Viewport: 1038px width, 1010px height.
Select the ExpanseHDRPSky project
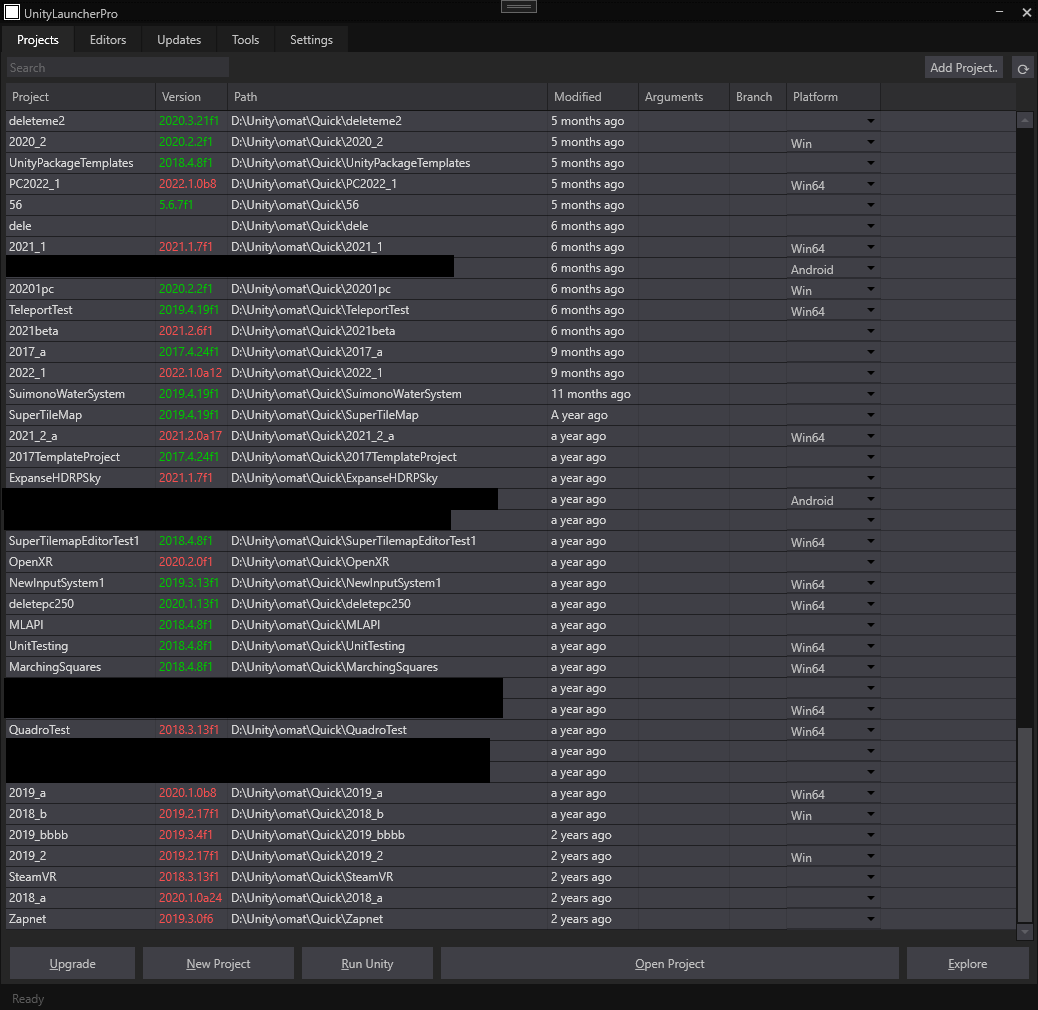point(511,478)
